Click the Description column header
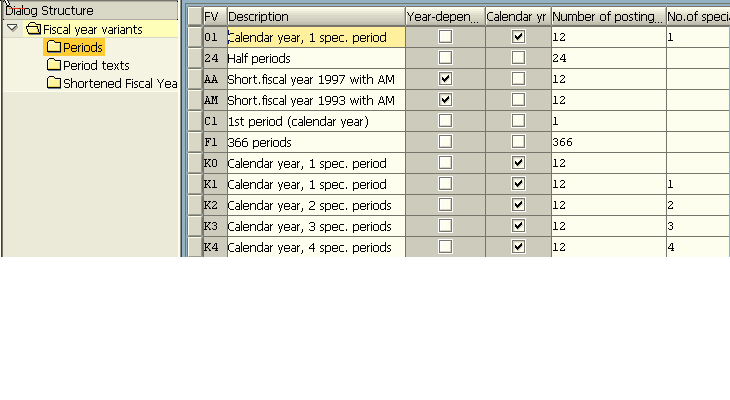Screen dimensions: 730x400 [316, 16]
